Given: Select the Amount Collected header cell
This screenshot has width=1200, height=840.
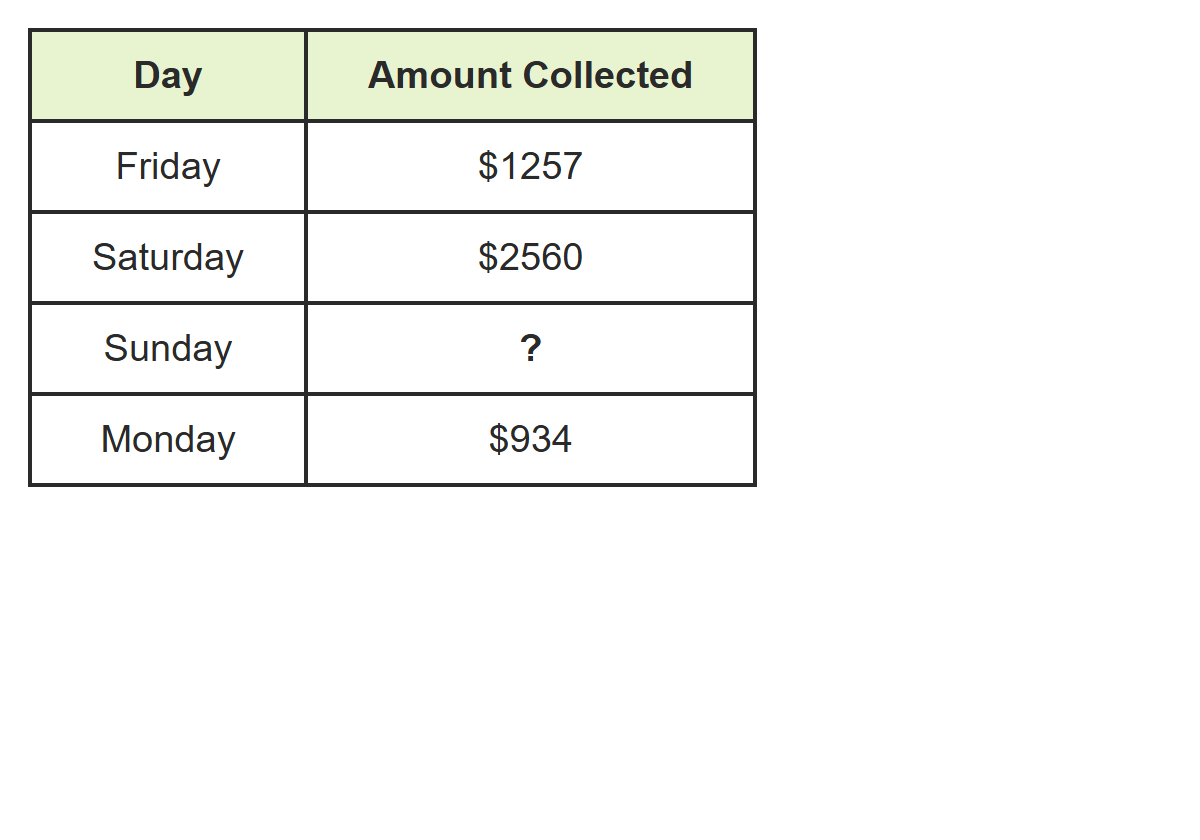Looking at the screenshot, I should pyautogui.click(x=530, y=76).
